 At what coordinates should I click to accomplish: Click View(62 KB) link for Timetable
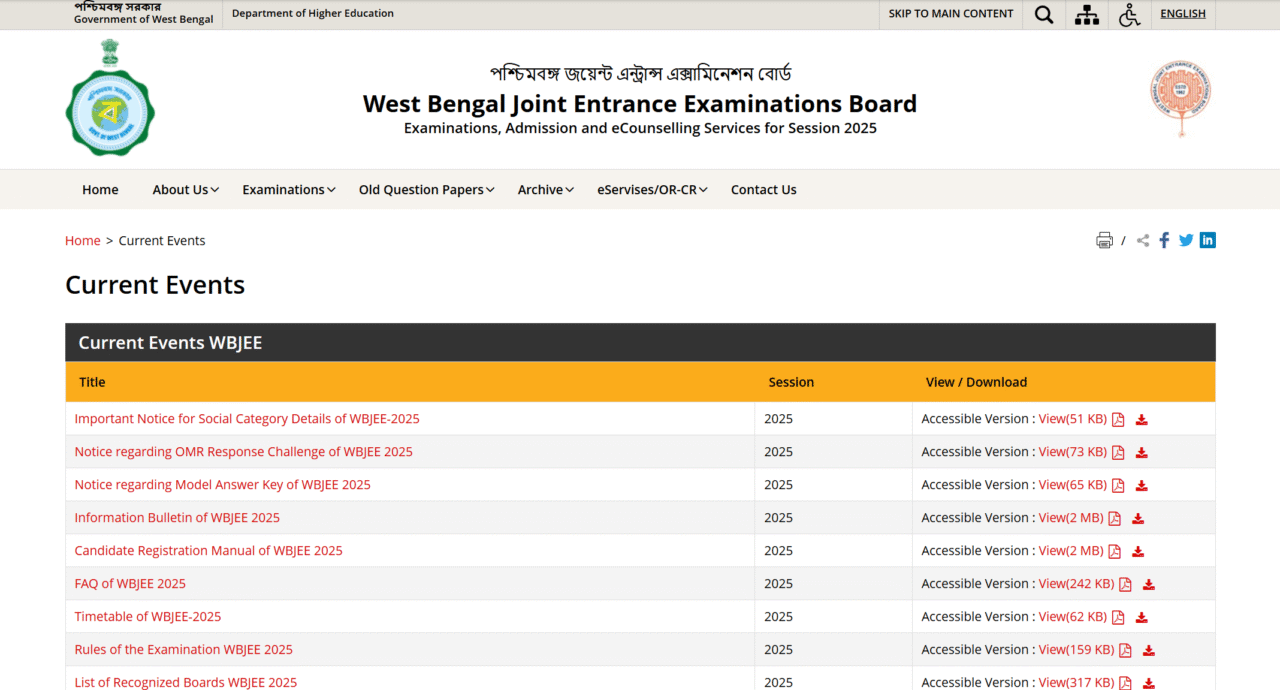[x=1073, y=617]
